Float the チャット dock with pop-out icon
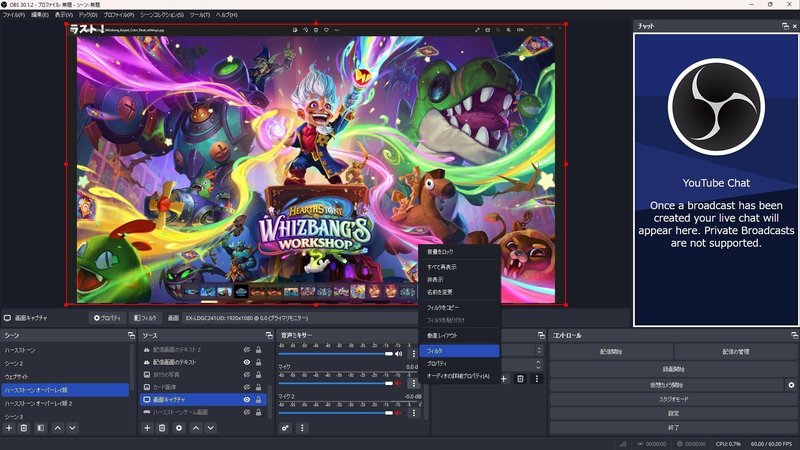This screenshot has width=800, height=450. (x=785, y=26)
